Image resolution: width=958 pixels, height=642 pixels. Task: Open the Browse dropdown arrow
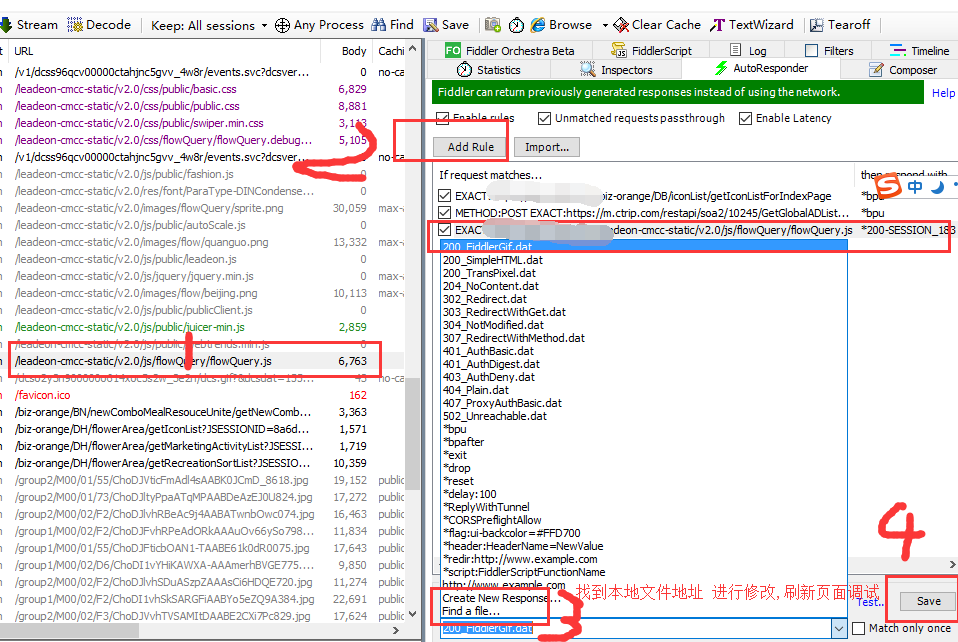[x=605, y=26]
